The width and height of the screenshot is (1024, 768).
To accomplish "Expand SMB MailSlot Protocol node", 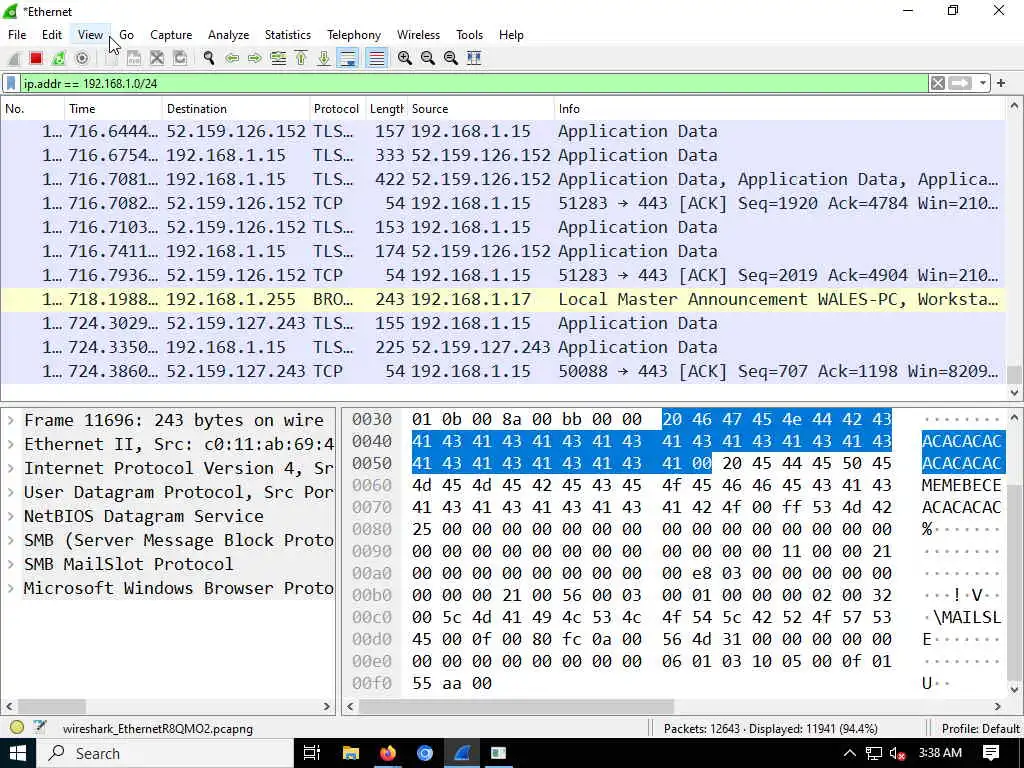I will 11,564.
